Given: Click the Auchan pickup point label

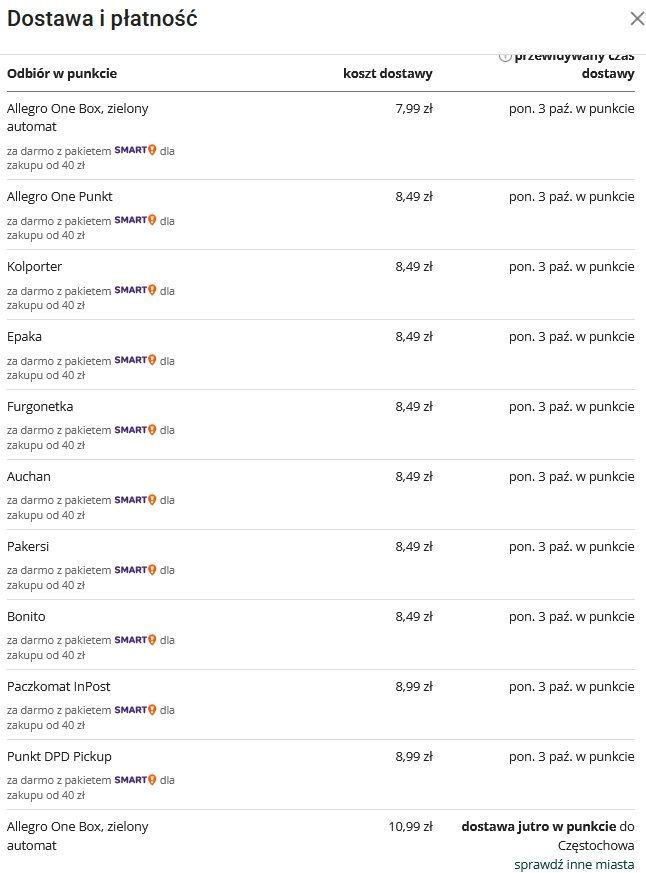Looking at the screenshot, I should click(x=29, y=477).
